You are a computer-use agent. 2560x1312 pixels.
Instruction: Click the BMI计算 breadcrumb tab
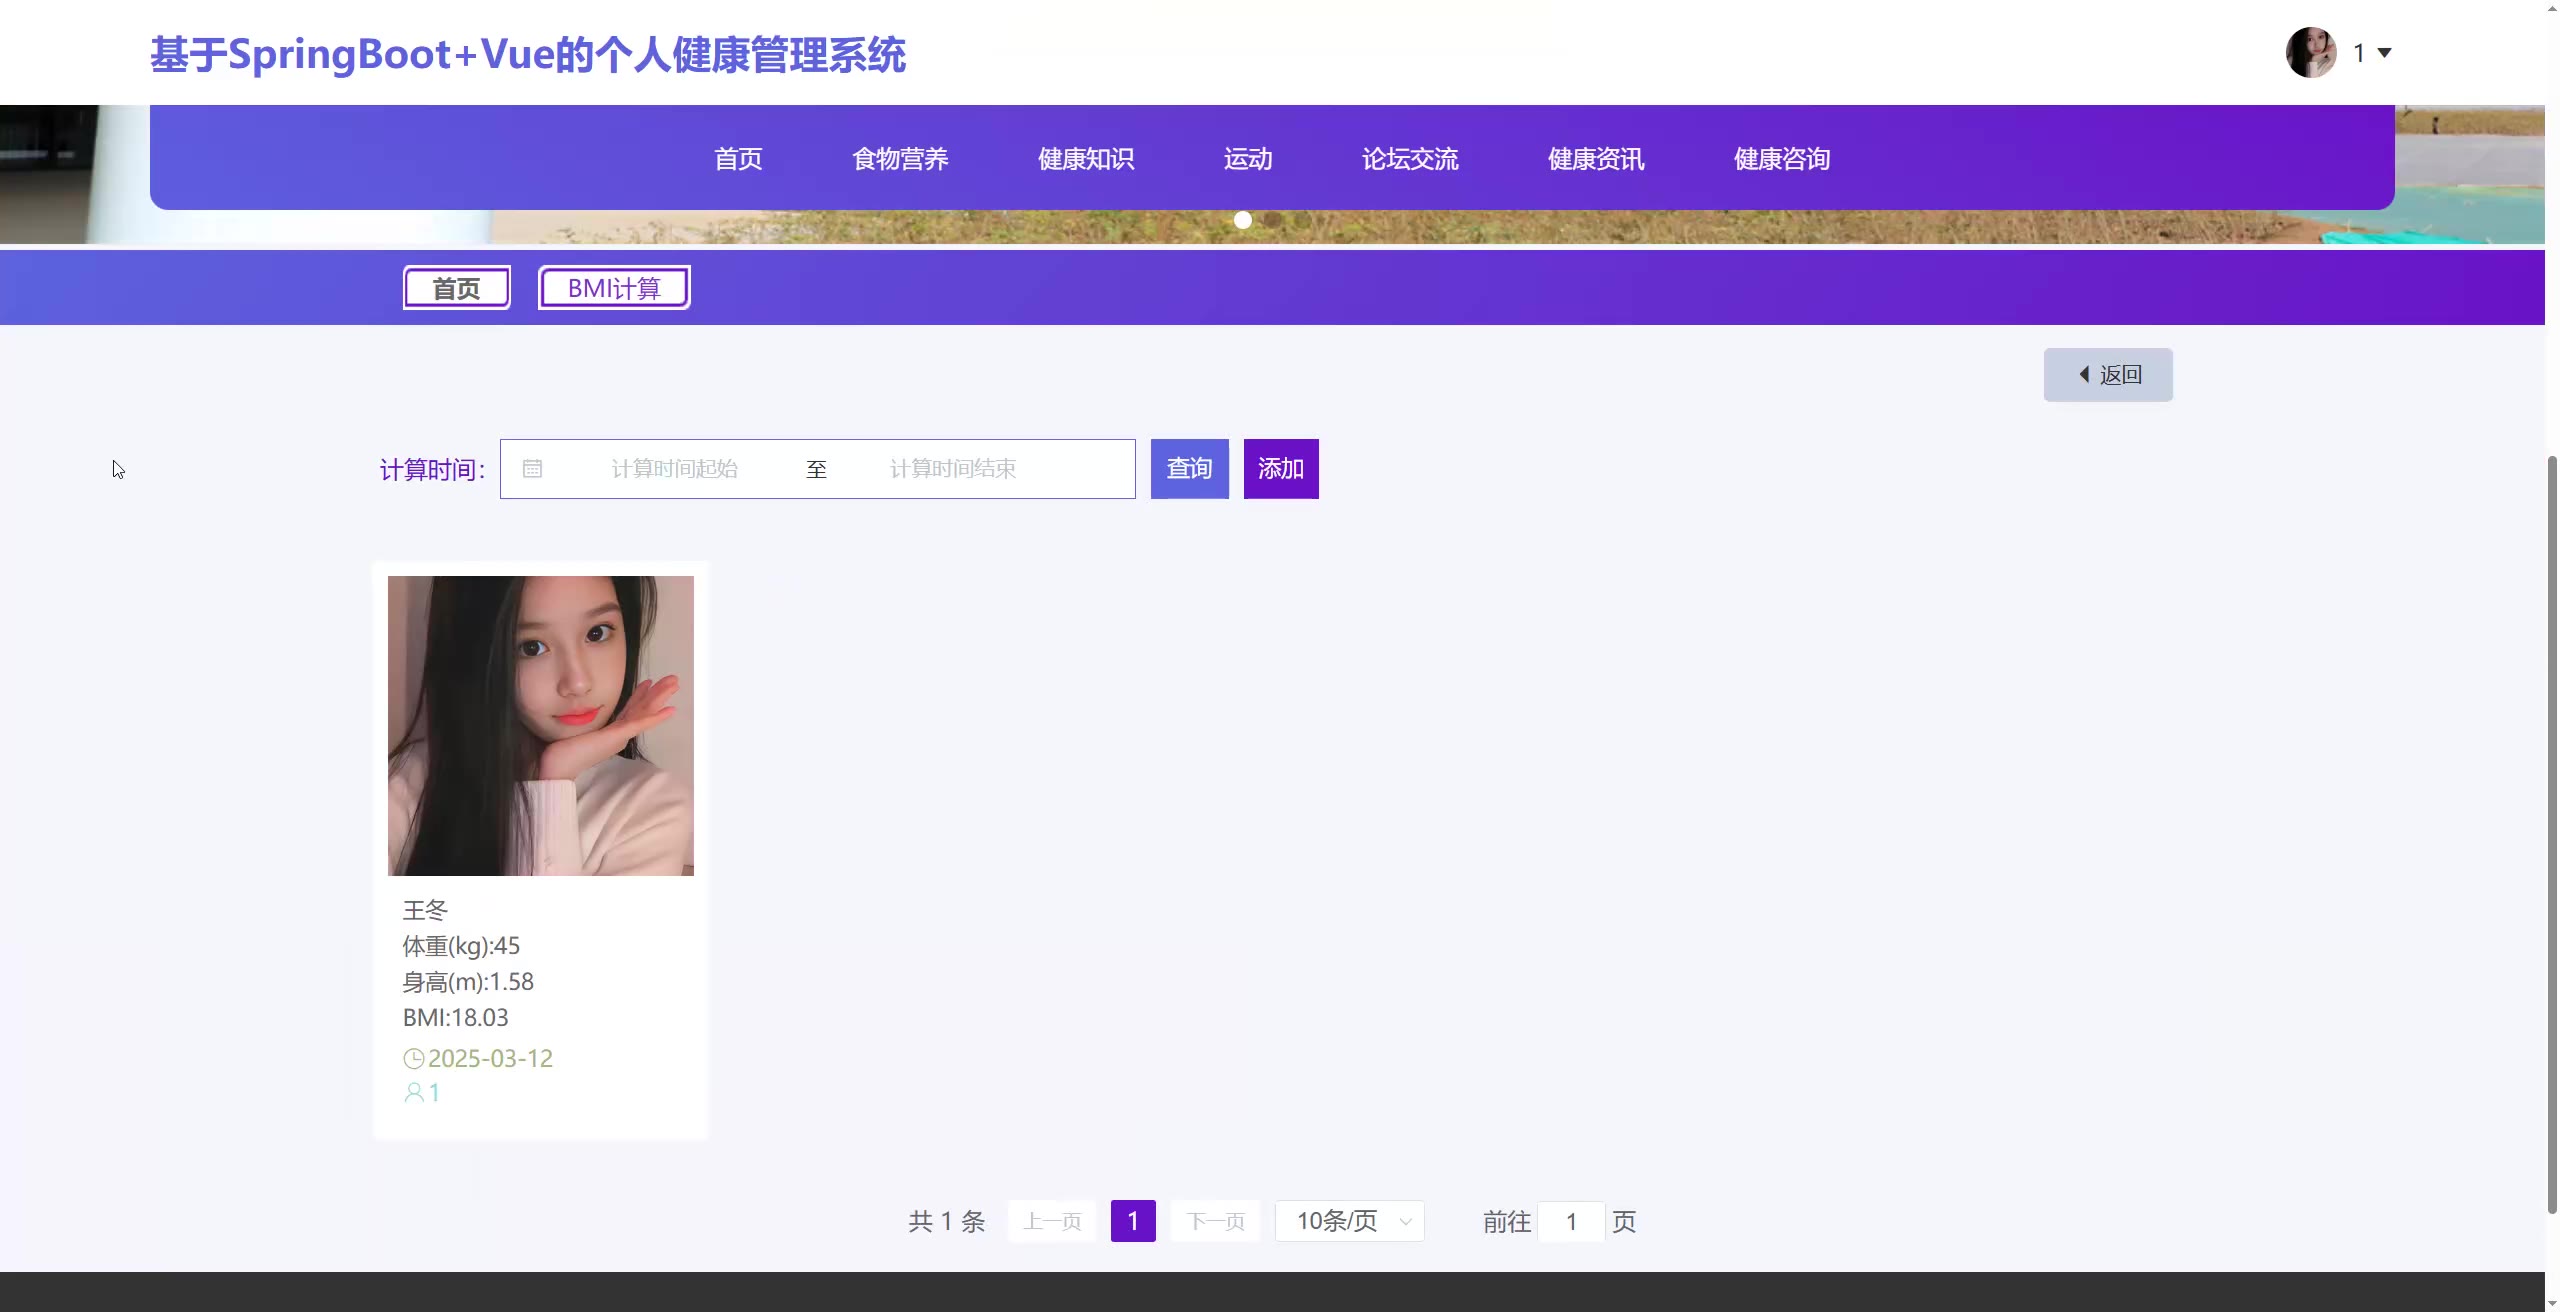(614, 288)
